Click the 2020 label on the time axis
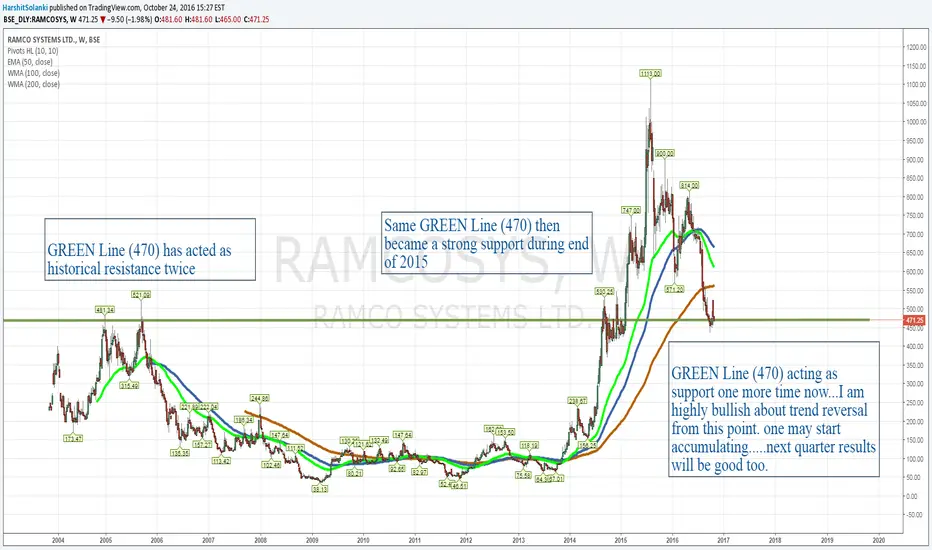932x550 pixels. pos(879,540)
